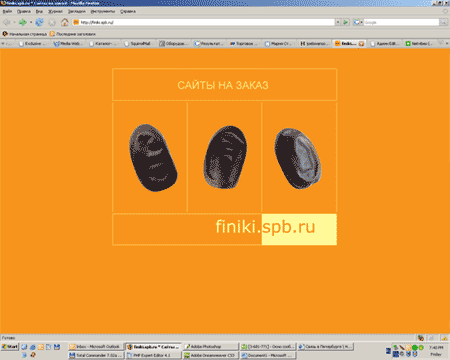
Task: Click the system tray clock showing 7:40 PM
Action: pyautogui.click(x=436, y=348)
